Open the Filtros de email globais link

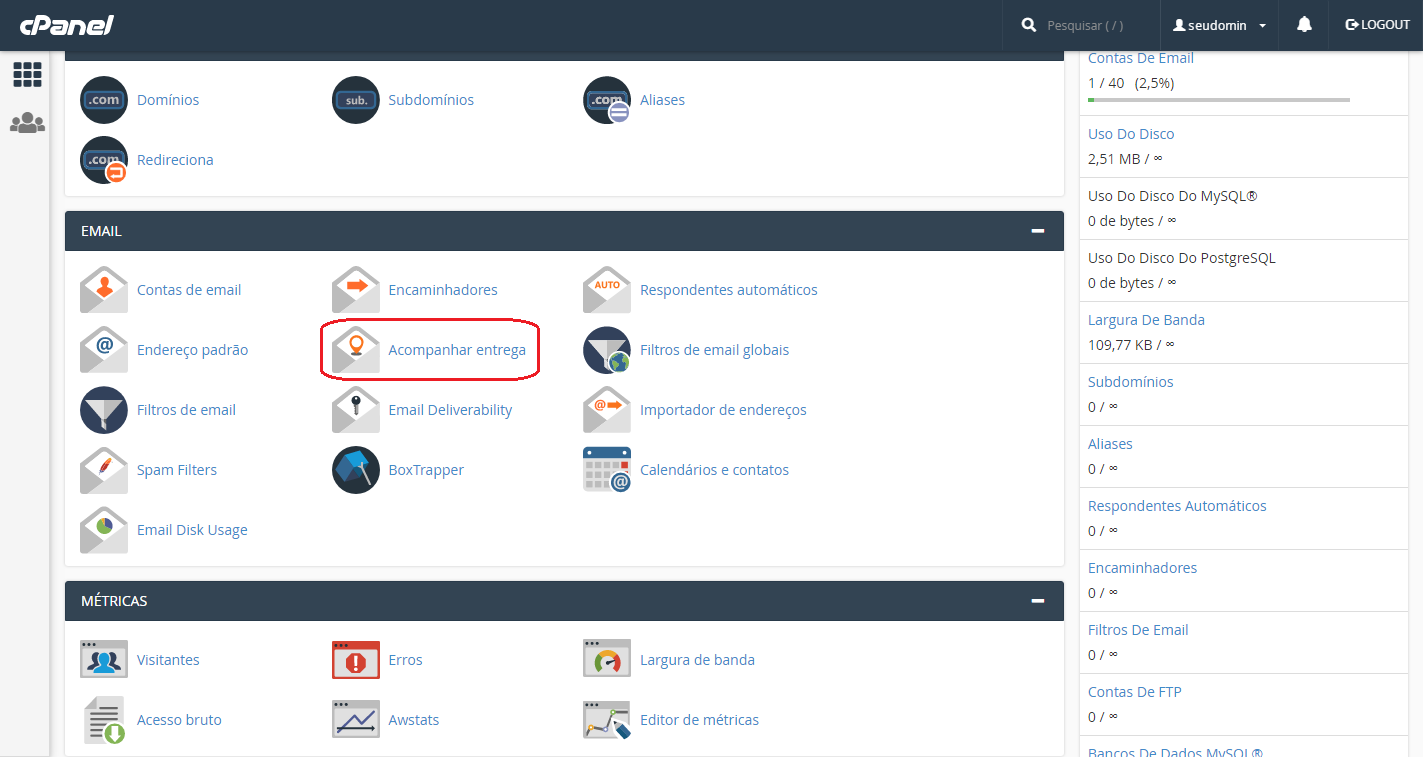tap(714, 350)
